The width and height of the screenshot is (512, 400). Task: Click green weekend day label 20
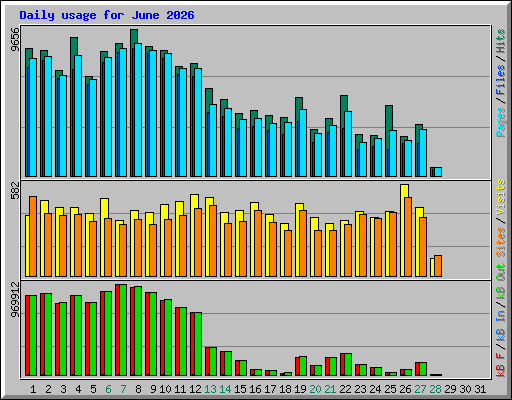click(315, 389)
